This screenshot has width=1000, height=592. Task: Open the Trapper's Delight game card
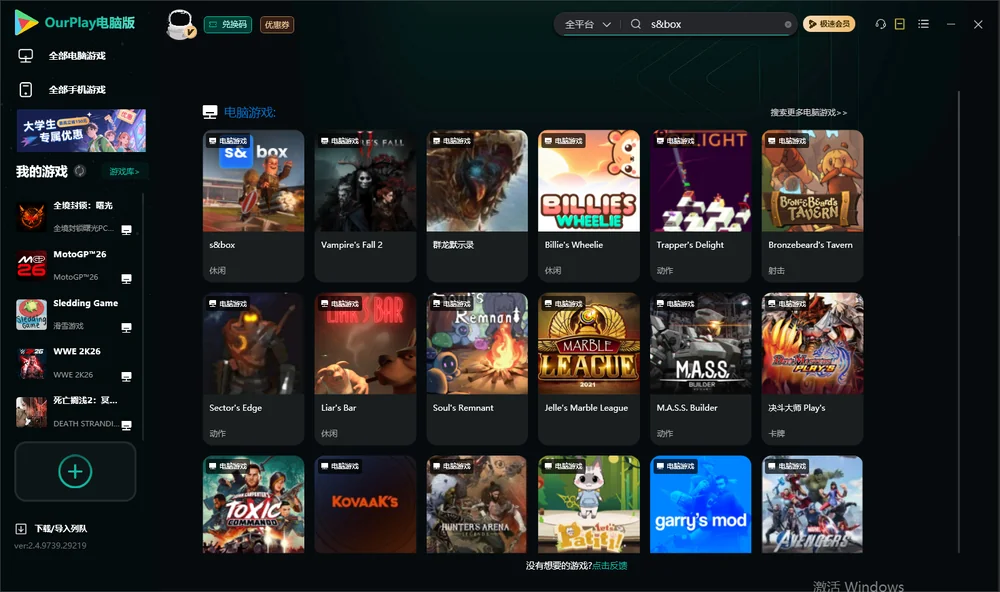(700, 205)
